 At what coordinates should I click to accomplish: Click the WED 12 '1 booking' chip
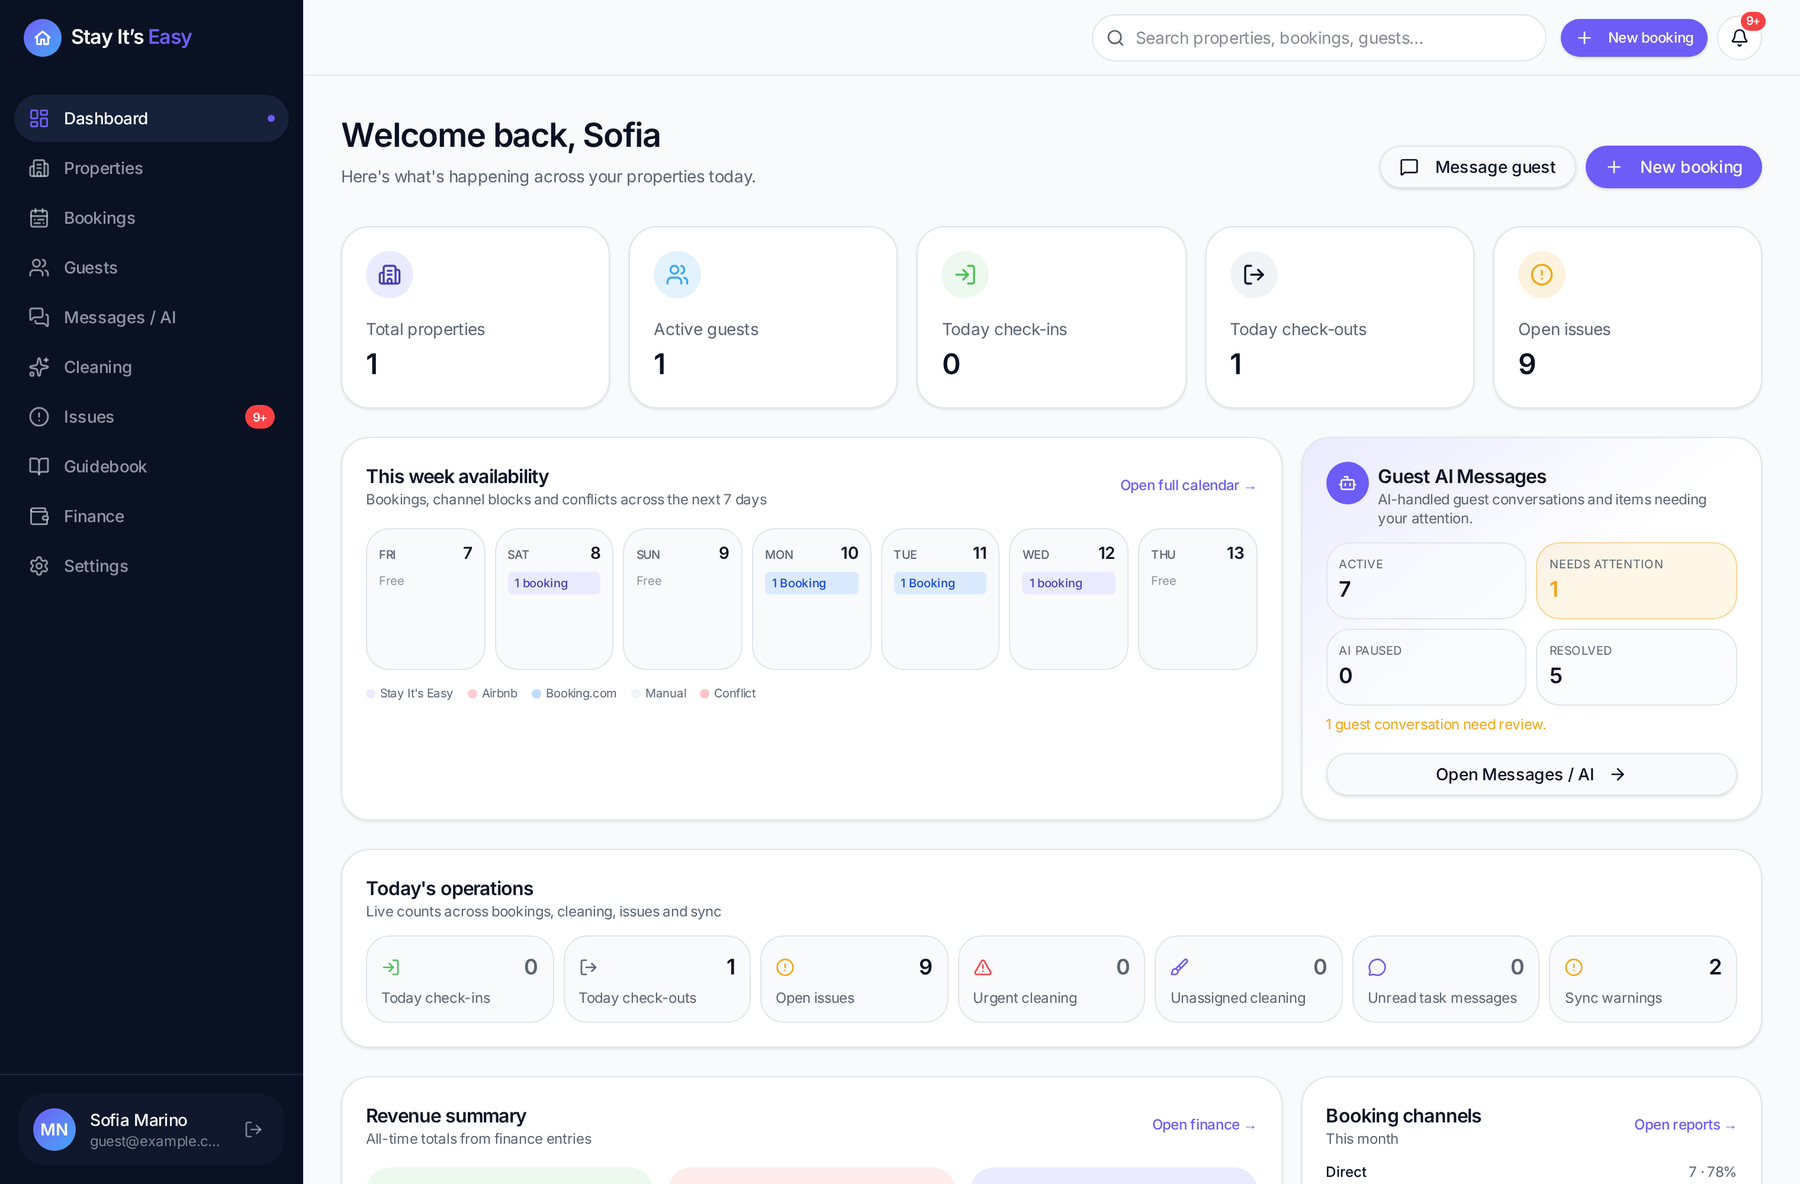tap(1068, 583)
